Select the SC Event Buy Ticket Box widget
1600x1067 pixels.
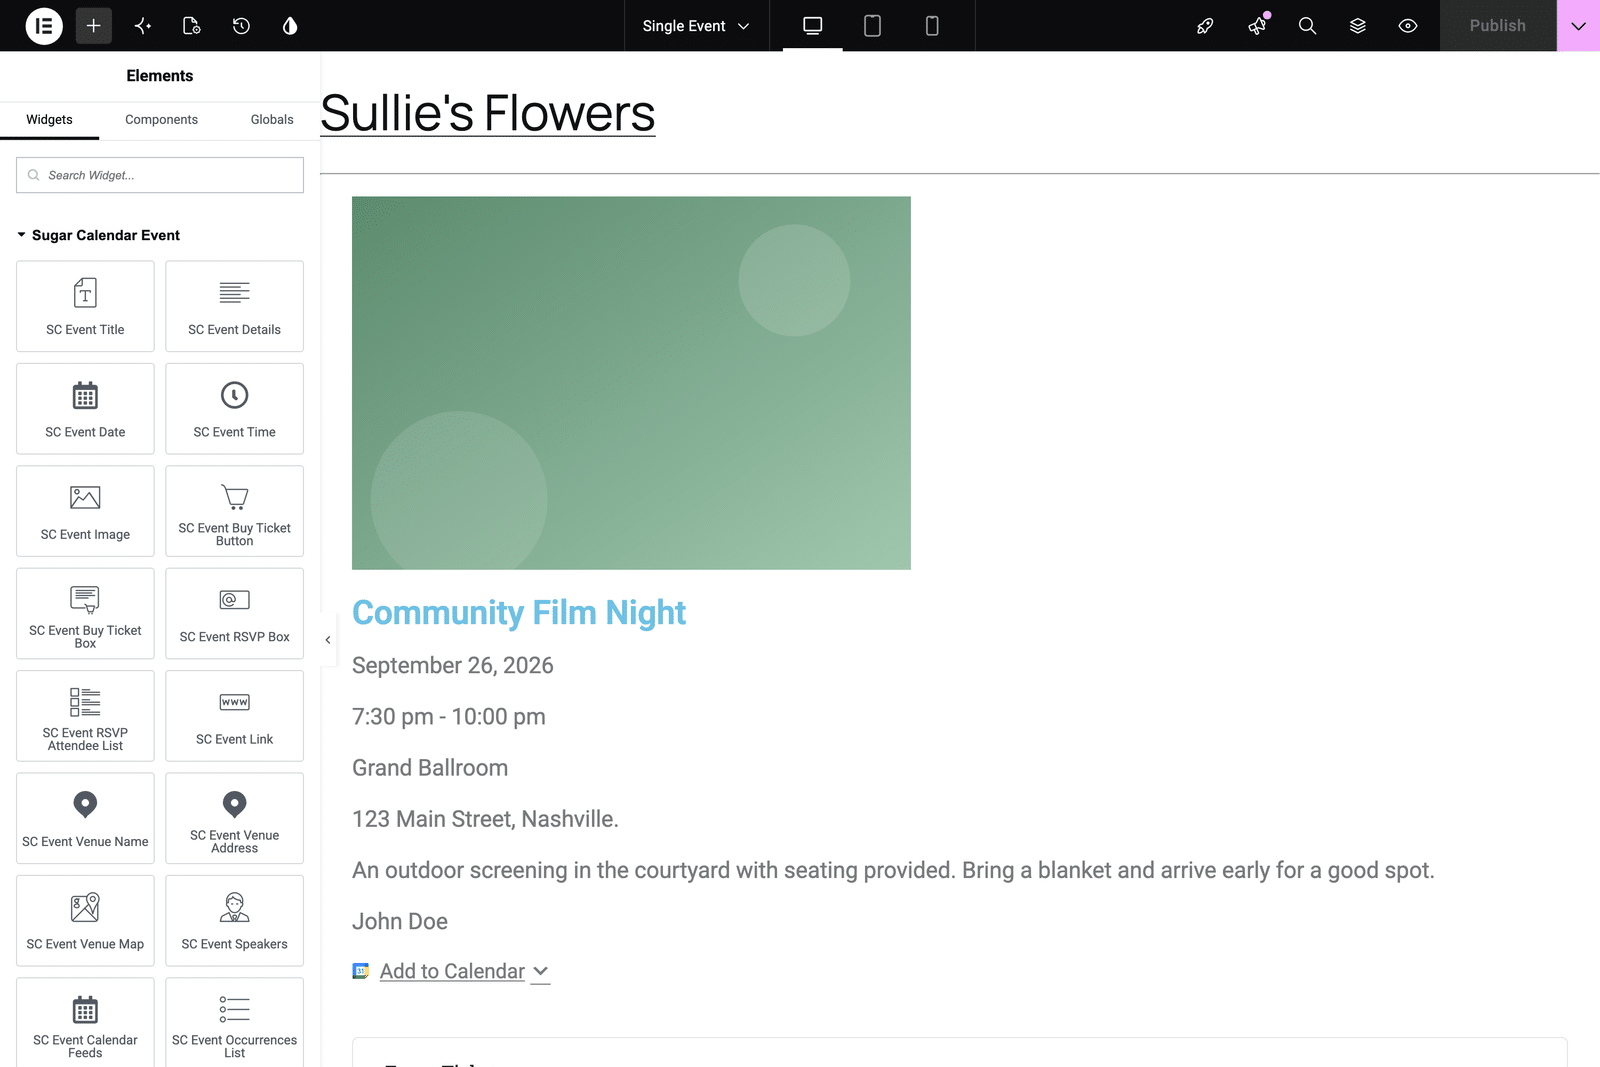(85, 614)
